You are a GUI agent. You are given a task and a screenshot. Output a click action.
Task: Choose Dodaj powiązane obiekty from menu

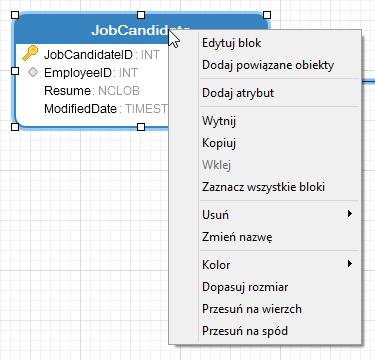tap(265, 65)
